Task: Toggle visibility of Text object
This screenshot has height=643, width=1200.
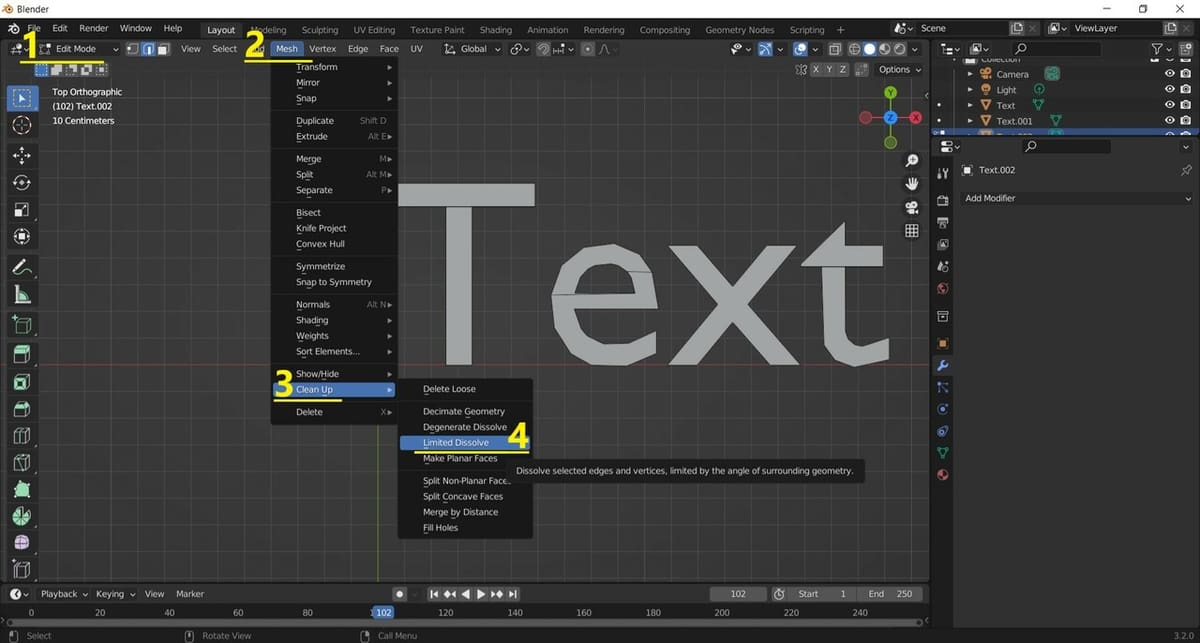Action: click(x=1169, y=105)
